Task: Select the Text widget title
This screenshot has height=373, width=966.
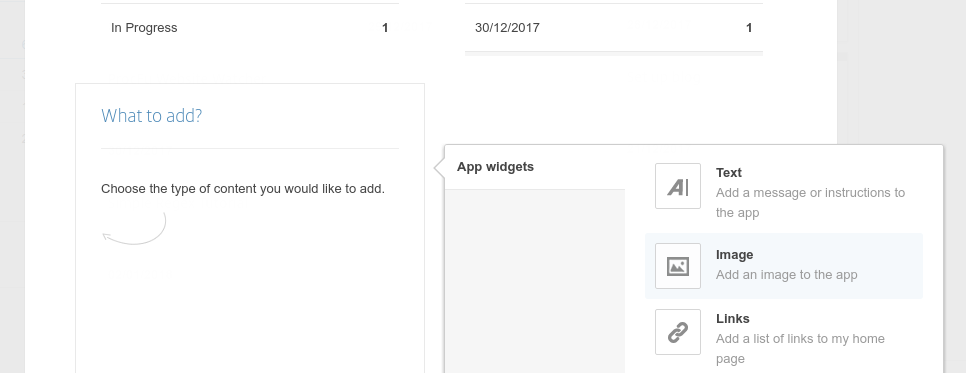Action: point(729,173)
